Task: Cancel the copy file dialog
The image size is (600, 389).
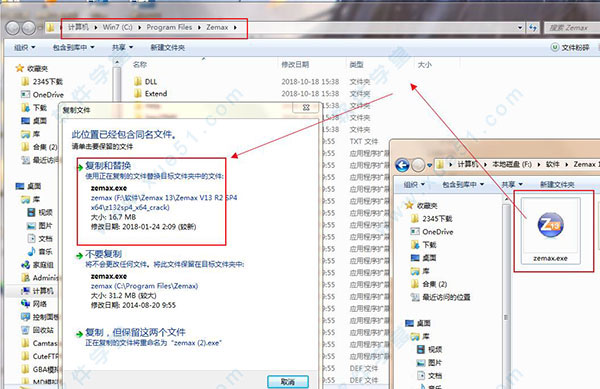Action: [288, 381]
